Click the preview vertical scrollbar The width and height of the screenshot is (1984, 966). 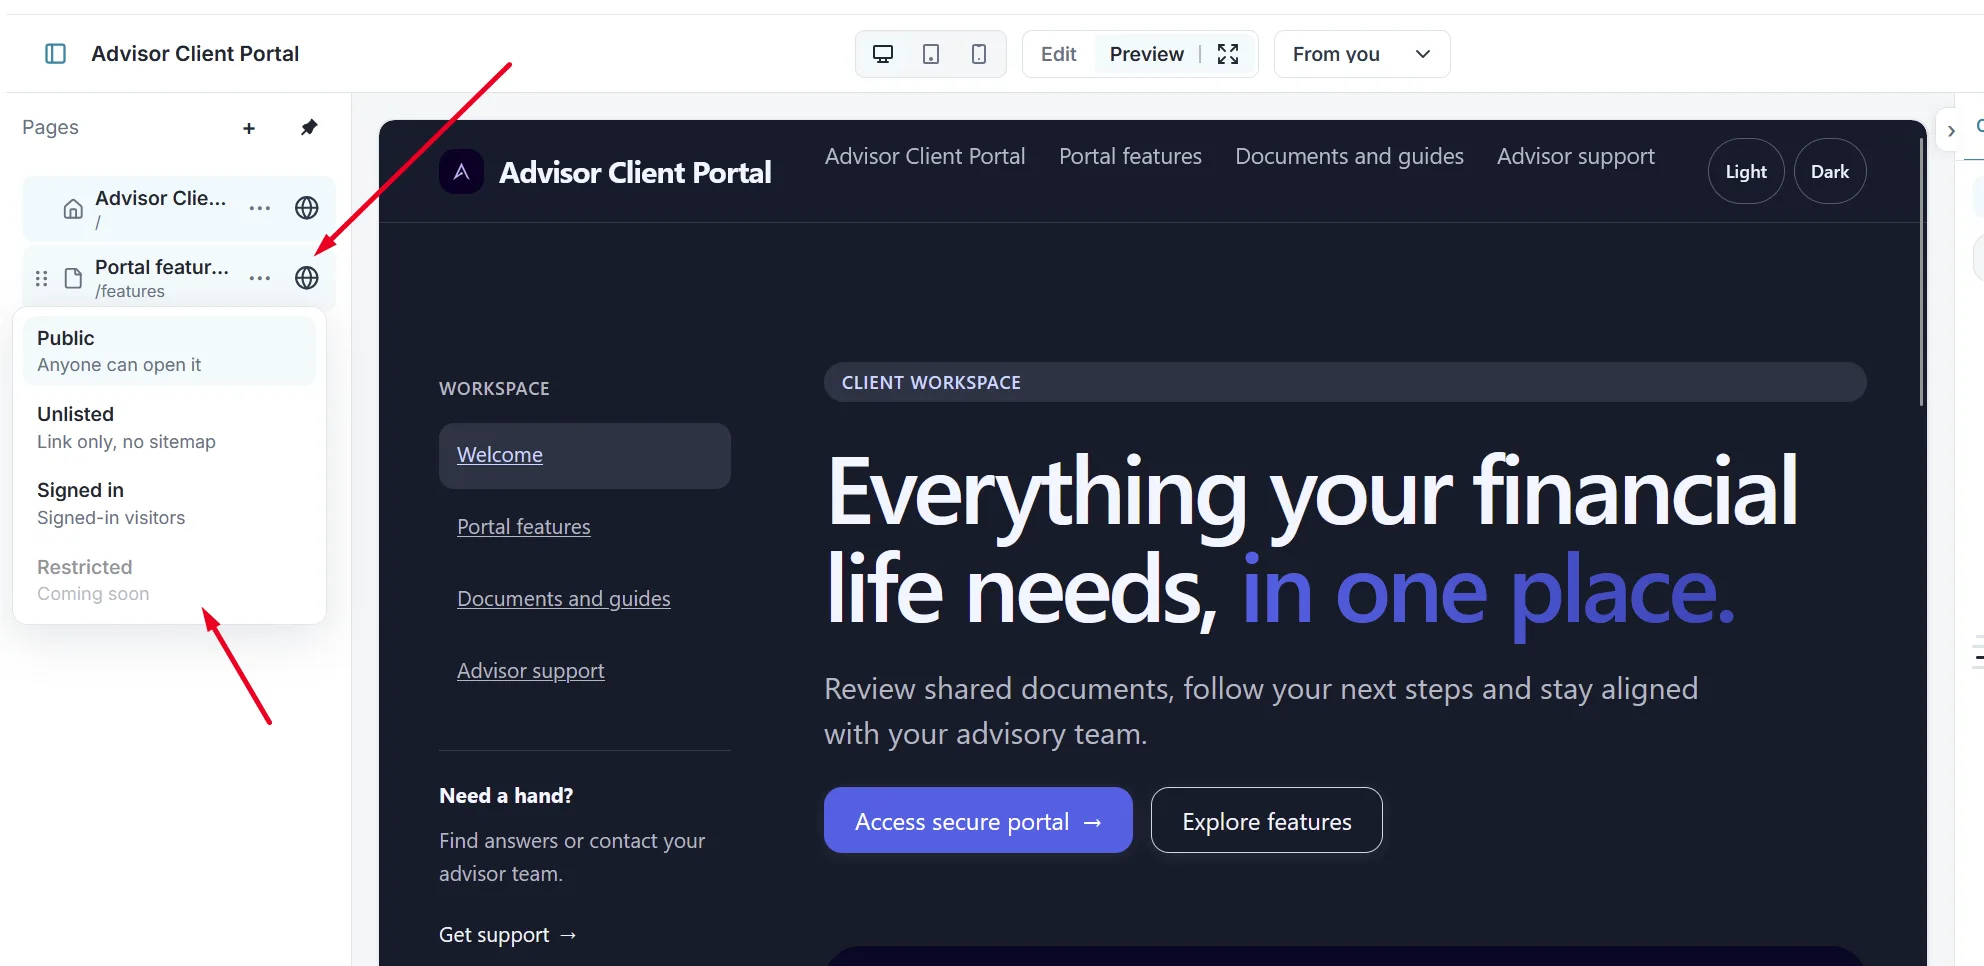tap(1921, 270)
